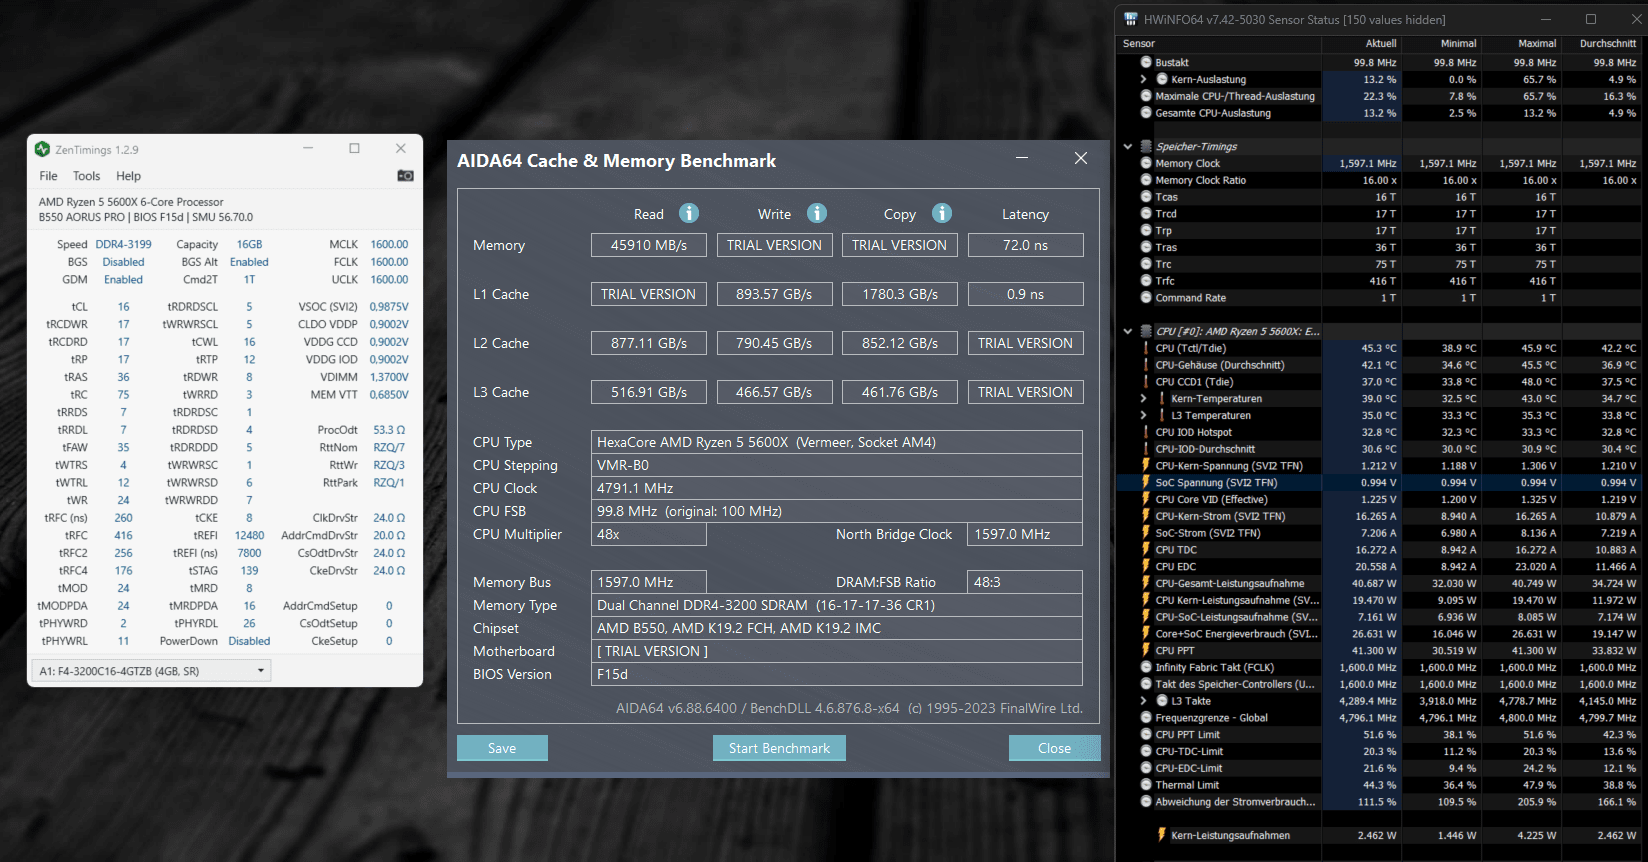Click the Durchschnitt column header

pyautogui.click(x=1608, y=43)
